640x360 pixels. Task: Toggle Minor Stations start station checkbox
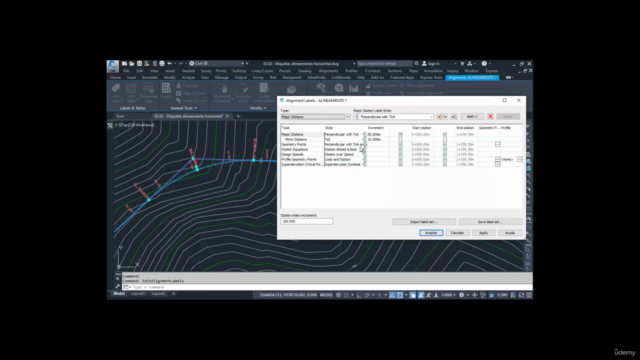[400, 139]
